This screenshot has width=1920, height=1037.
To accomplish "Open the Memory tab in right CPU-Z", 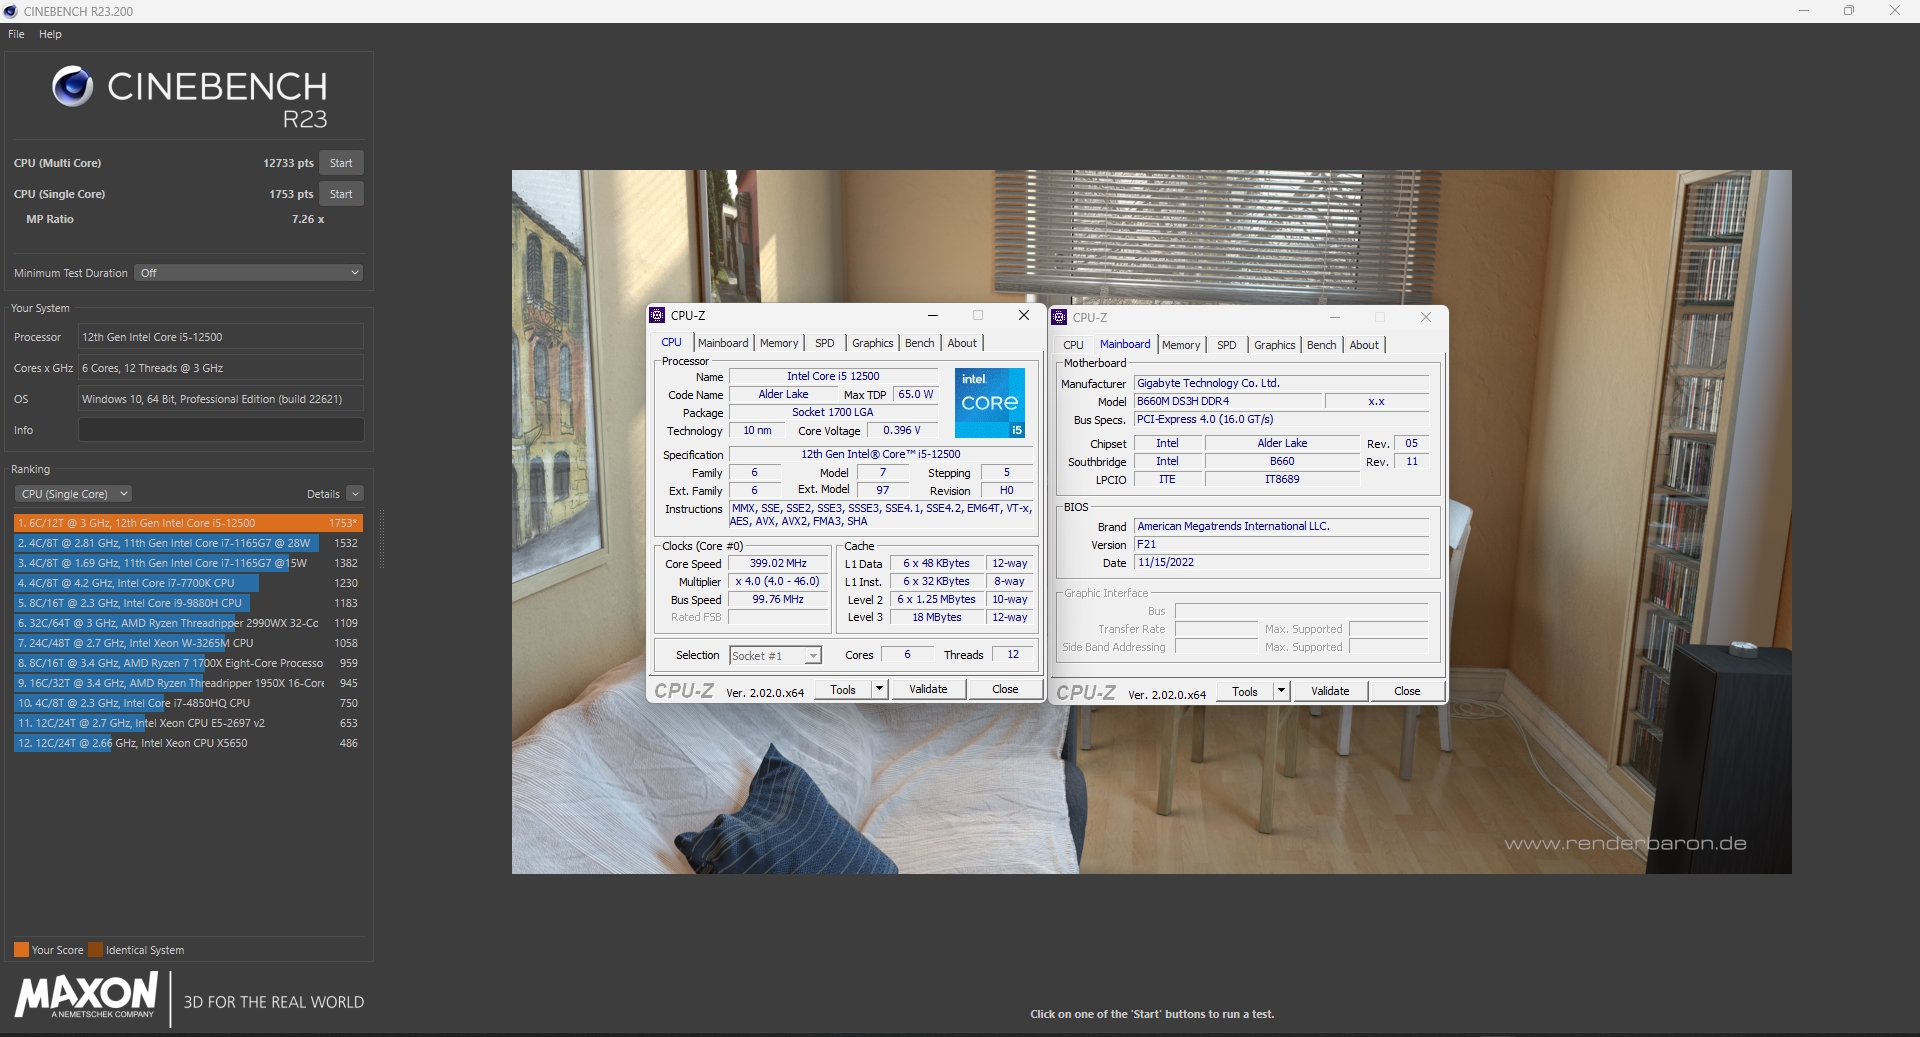I will pyautogui.click(x=1181, y=345).
